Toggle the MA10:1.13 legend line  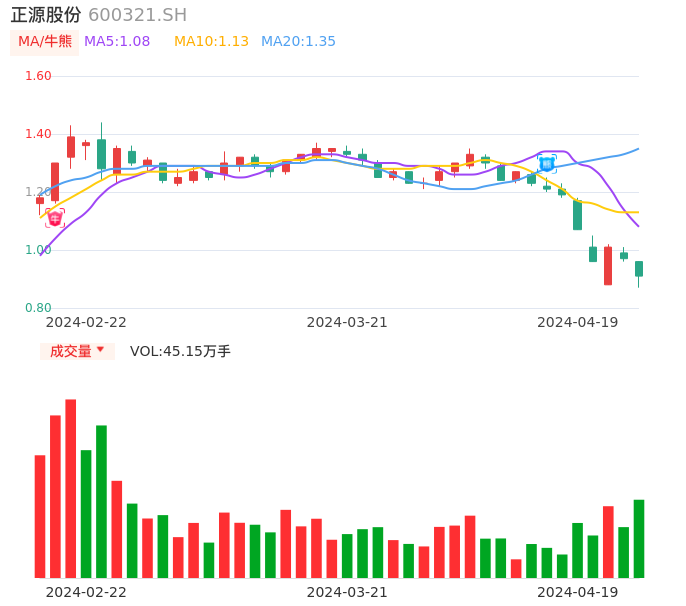[x=211, y=42]
